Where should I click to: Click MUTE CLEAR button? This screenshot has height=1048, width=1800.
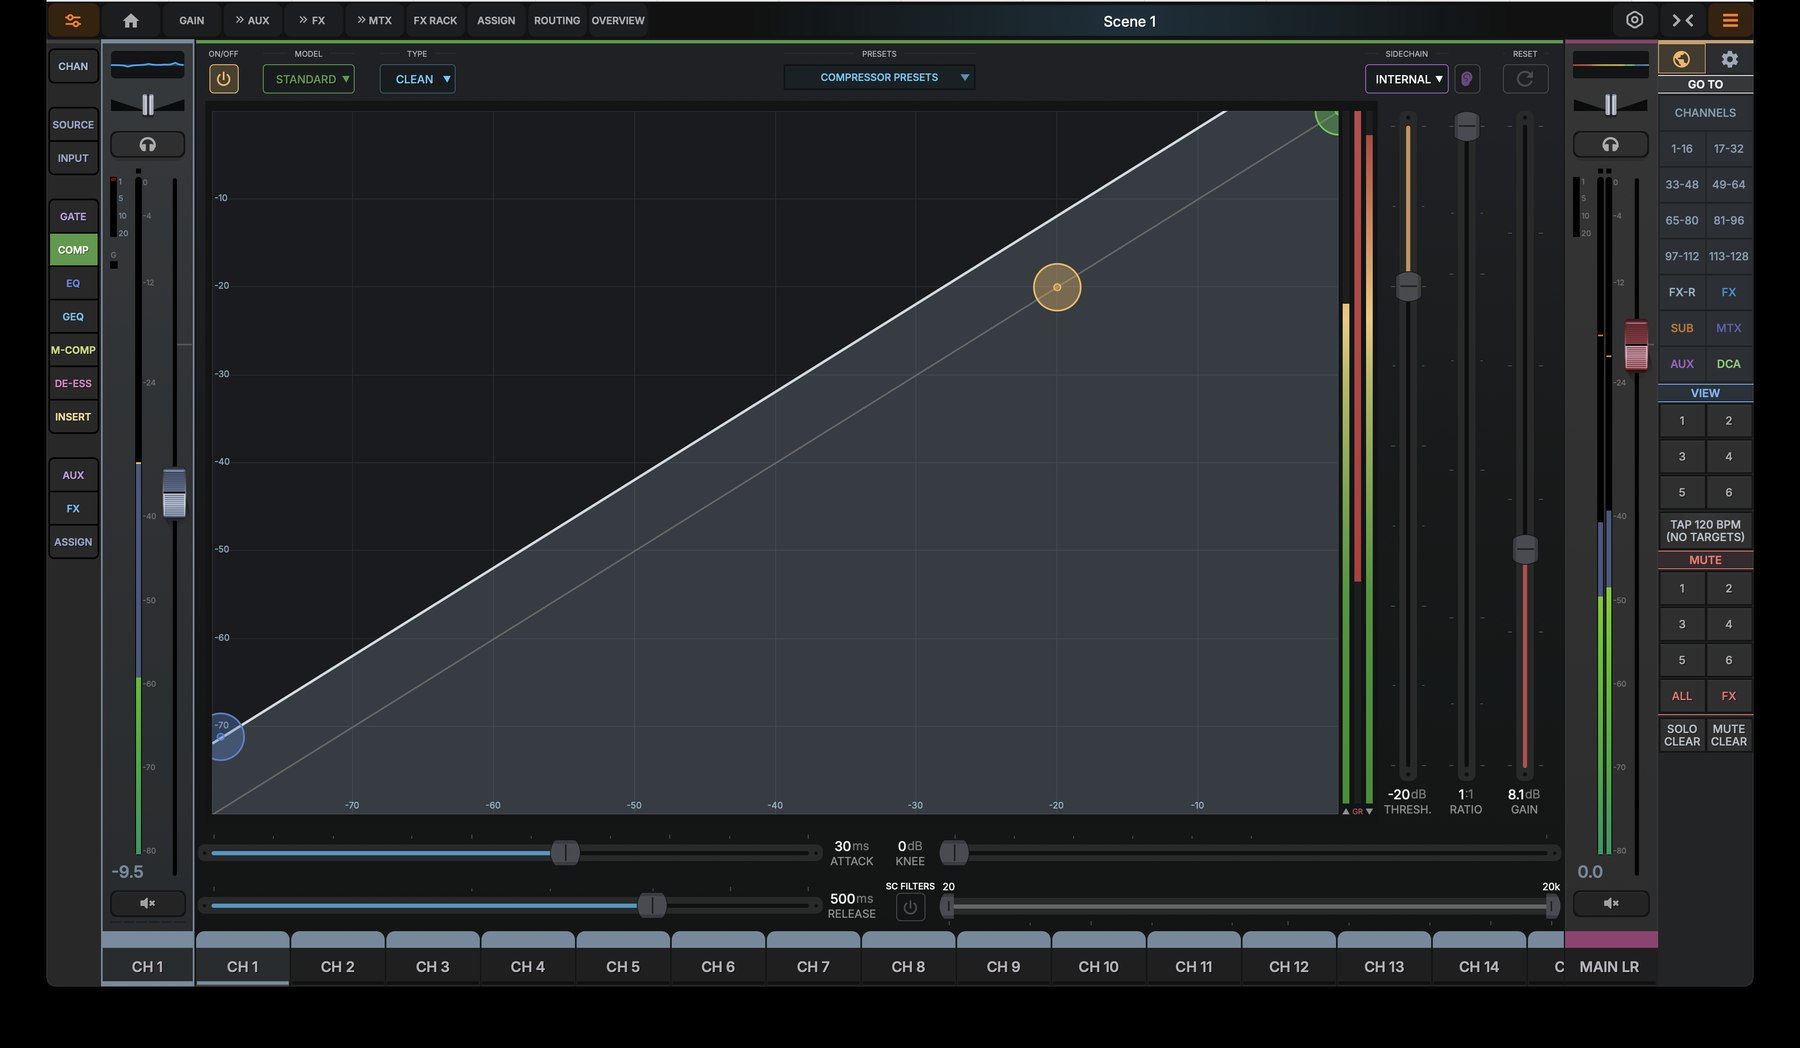tap(1728, 735)
